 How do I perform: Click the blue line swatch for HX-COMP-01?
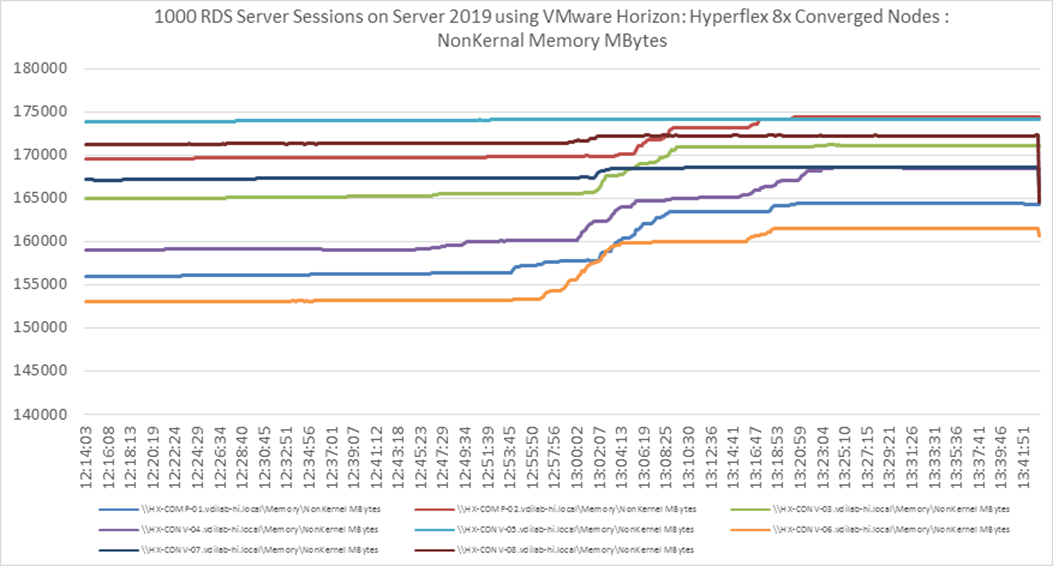tap(119, 510)
